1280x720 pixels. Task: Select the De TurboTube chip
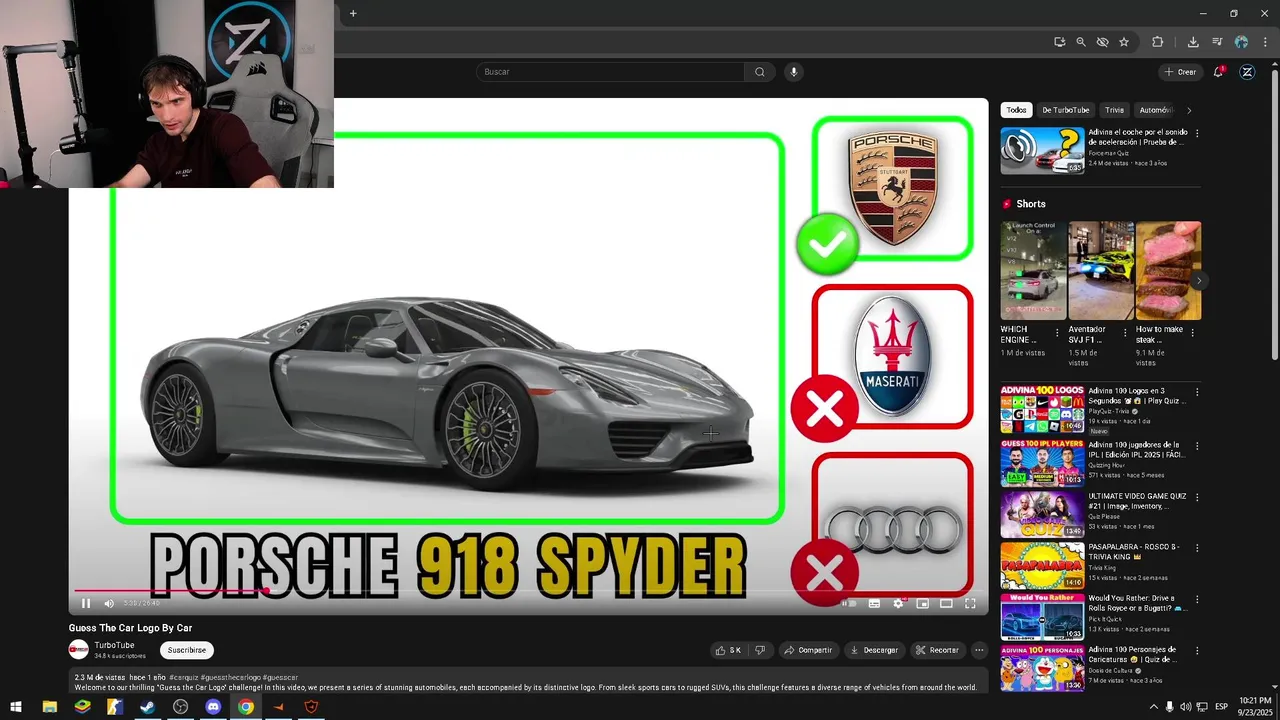tap(1066, 110)
